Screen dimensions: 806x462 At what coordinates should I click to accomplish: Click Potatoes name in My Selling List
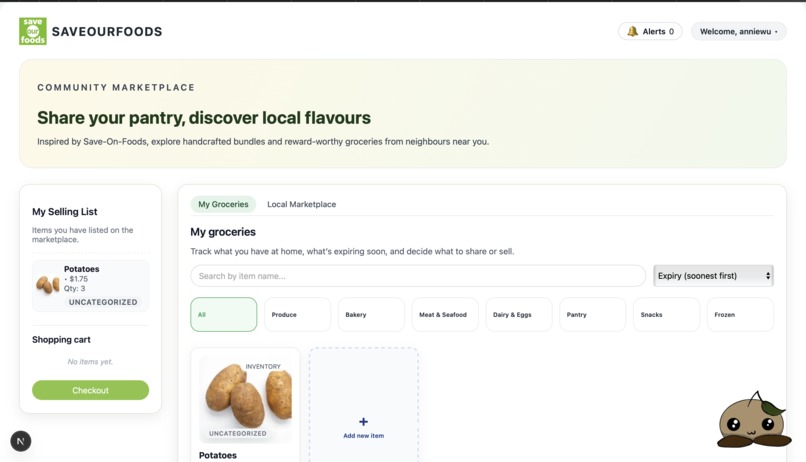[82, 269]
